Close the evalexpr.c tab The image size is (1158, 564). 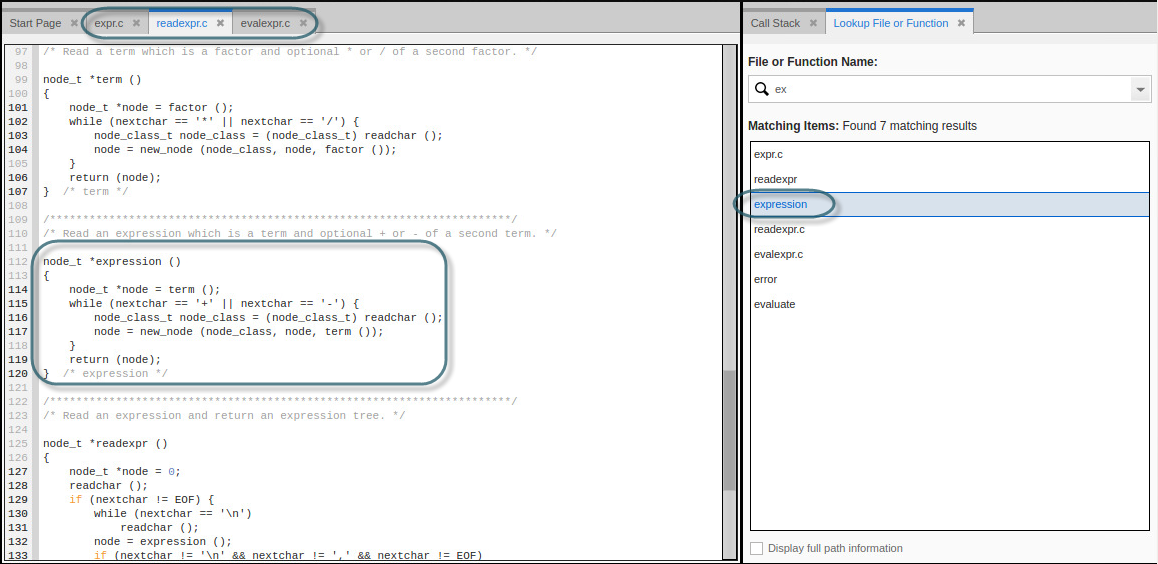click(303, 23)
